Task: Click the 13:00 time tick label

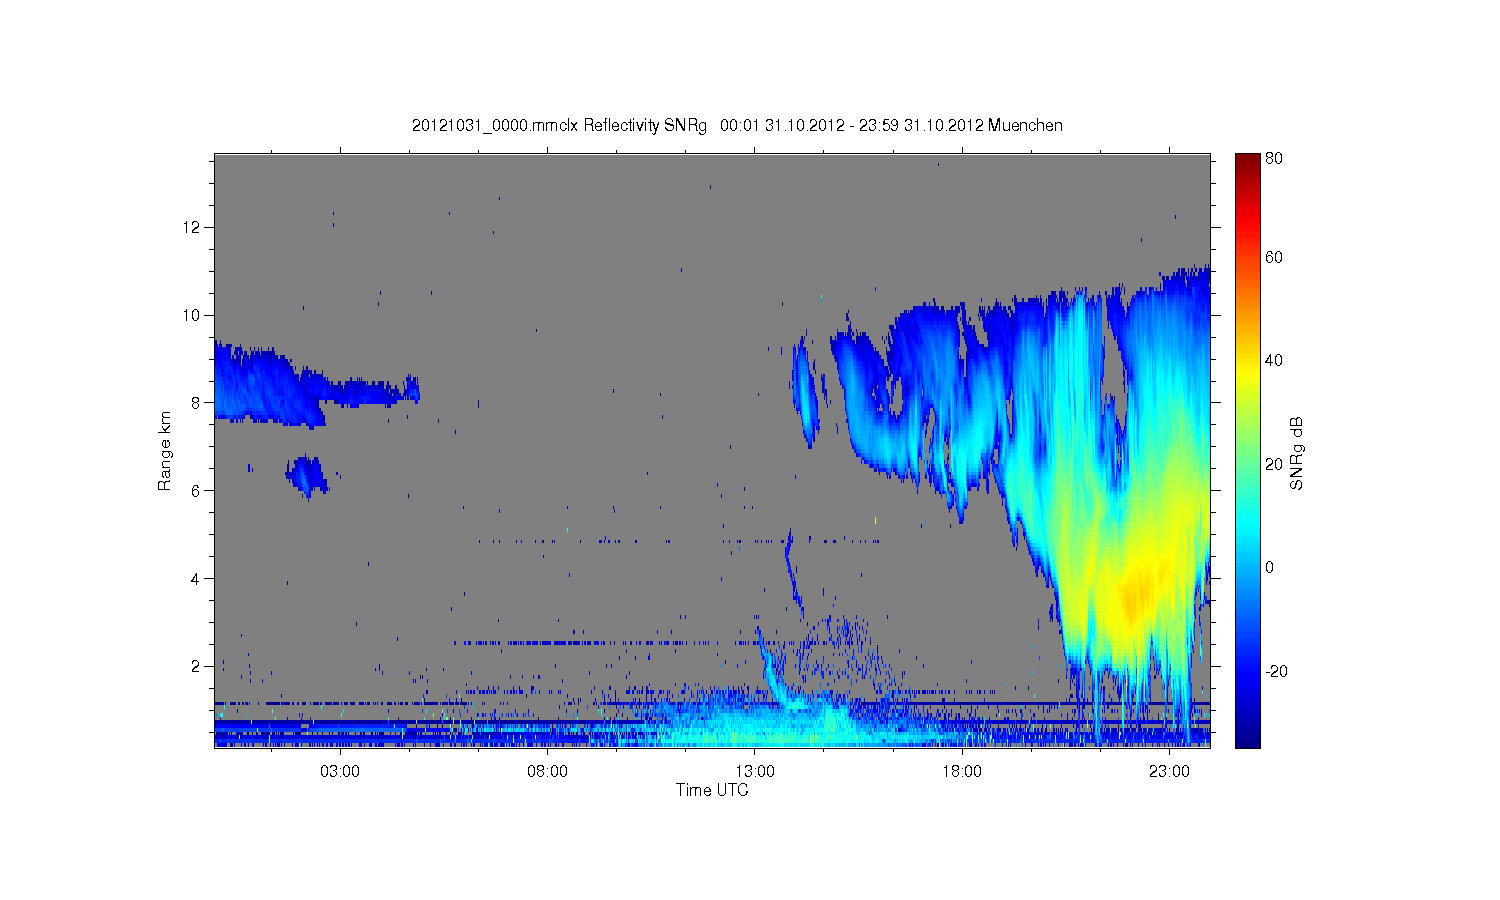Action: (755, 772)
